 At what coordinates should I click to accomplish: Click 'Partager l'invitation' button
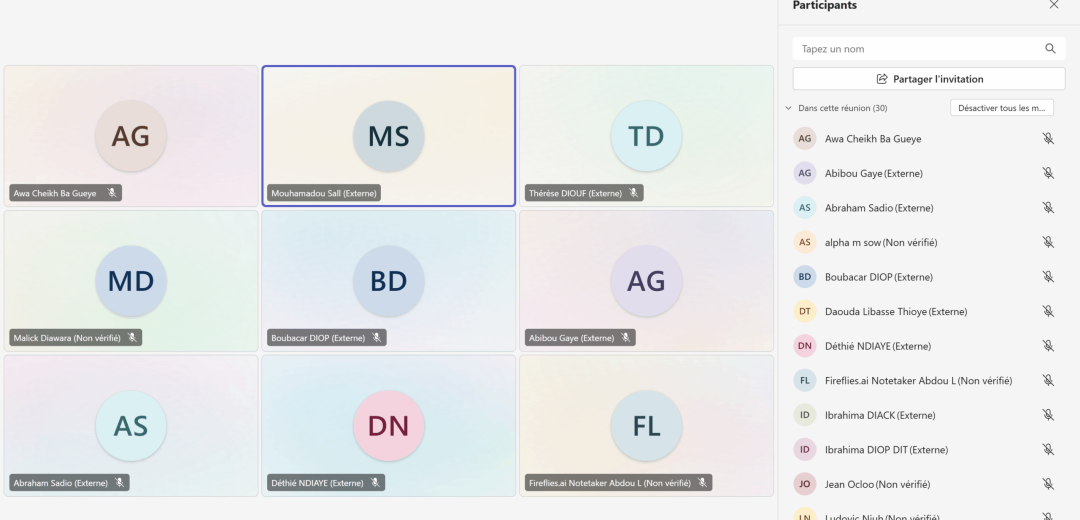[x=929, y=79]
